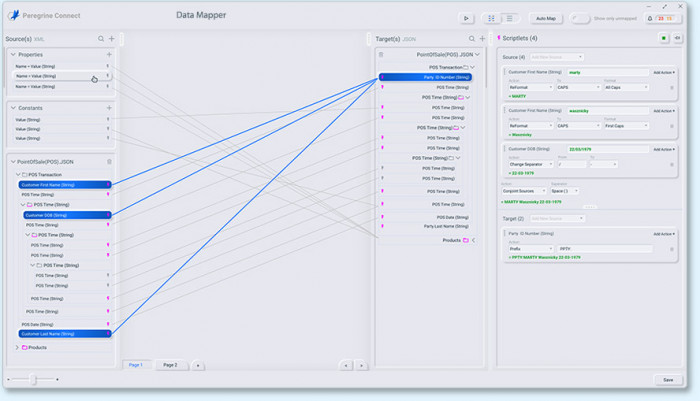Open the Prefix action dropdown
The height and width of the screenshot is (401, 700).
[531, 249]
